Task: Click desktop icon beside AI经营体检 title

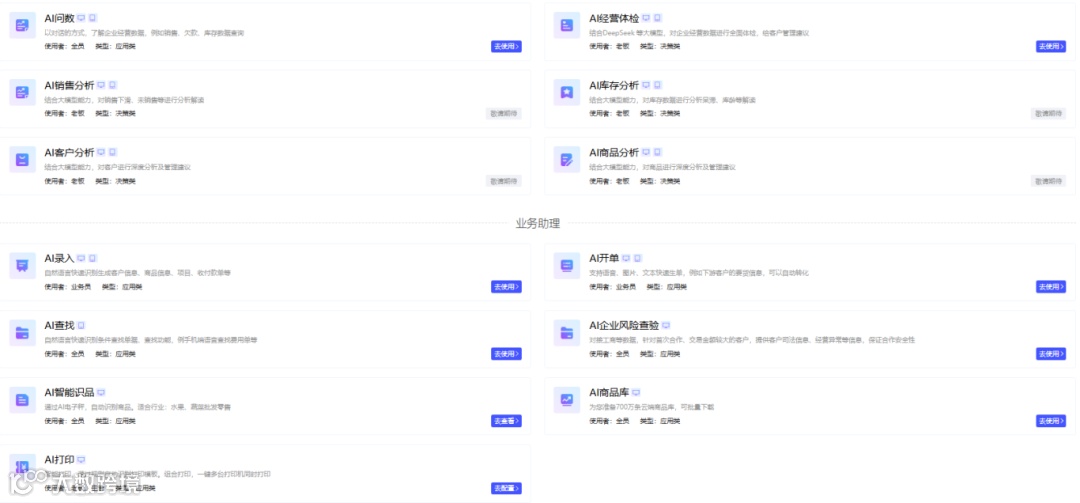Action: tap(646, 19)
